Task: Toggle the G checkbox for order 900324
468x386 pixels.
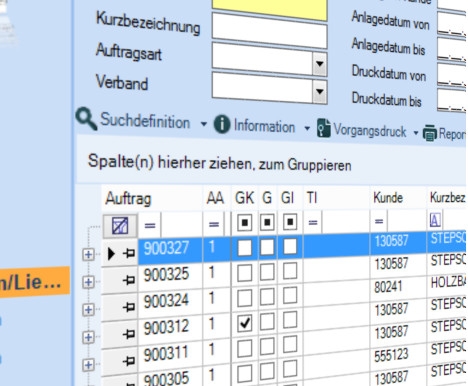Action: [x=267, y=297]
